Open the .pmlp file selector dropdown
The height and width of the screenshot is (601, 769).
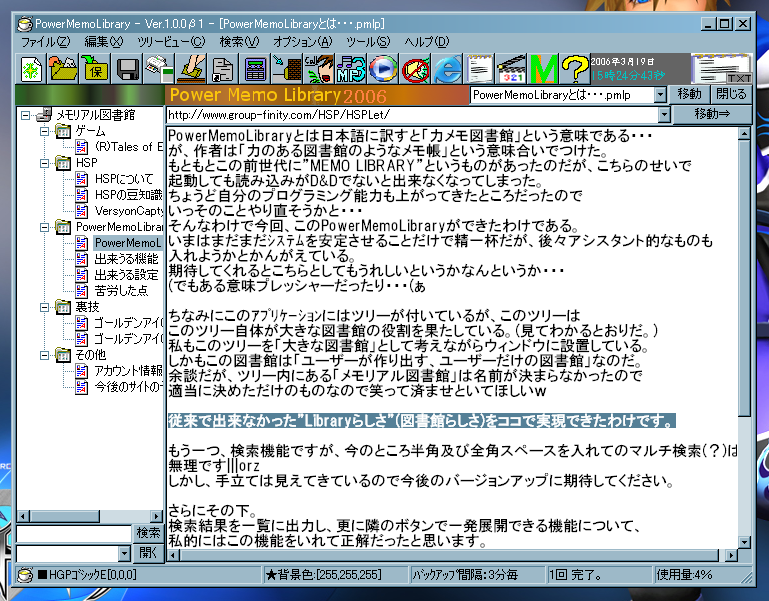click(x=660, y=95)
